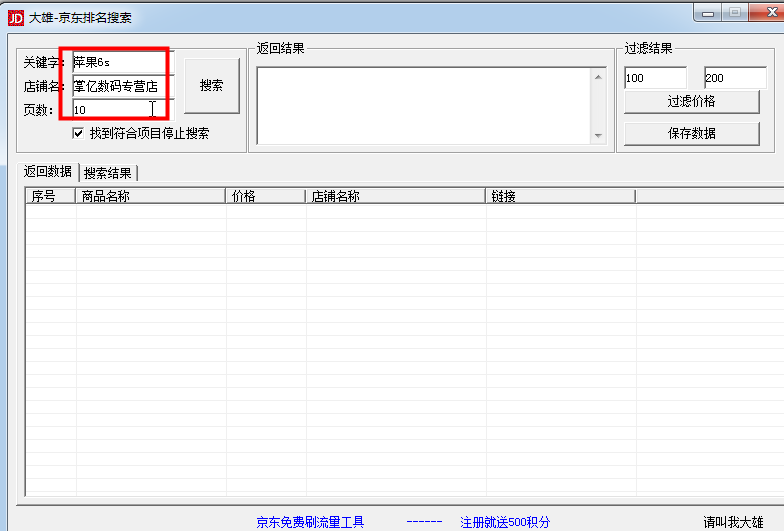Toggle 找到符合项目停止搜索 checkbox
This screenshot has height=531, width=784.
click(x=78, y=133)
